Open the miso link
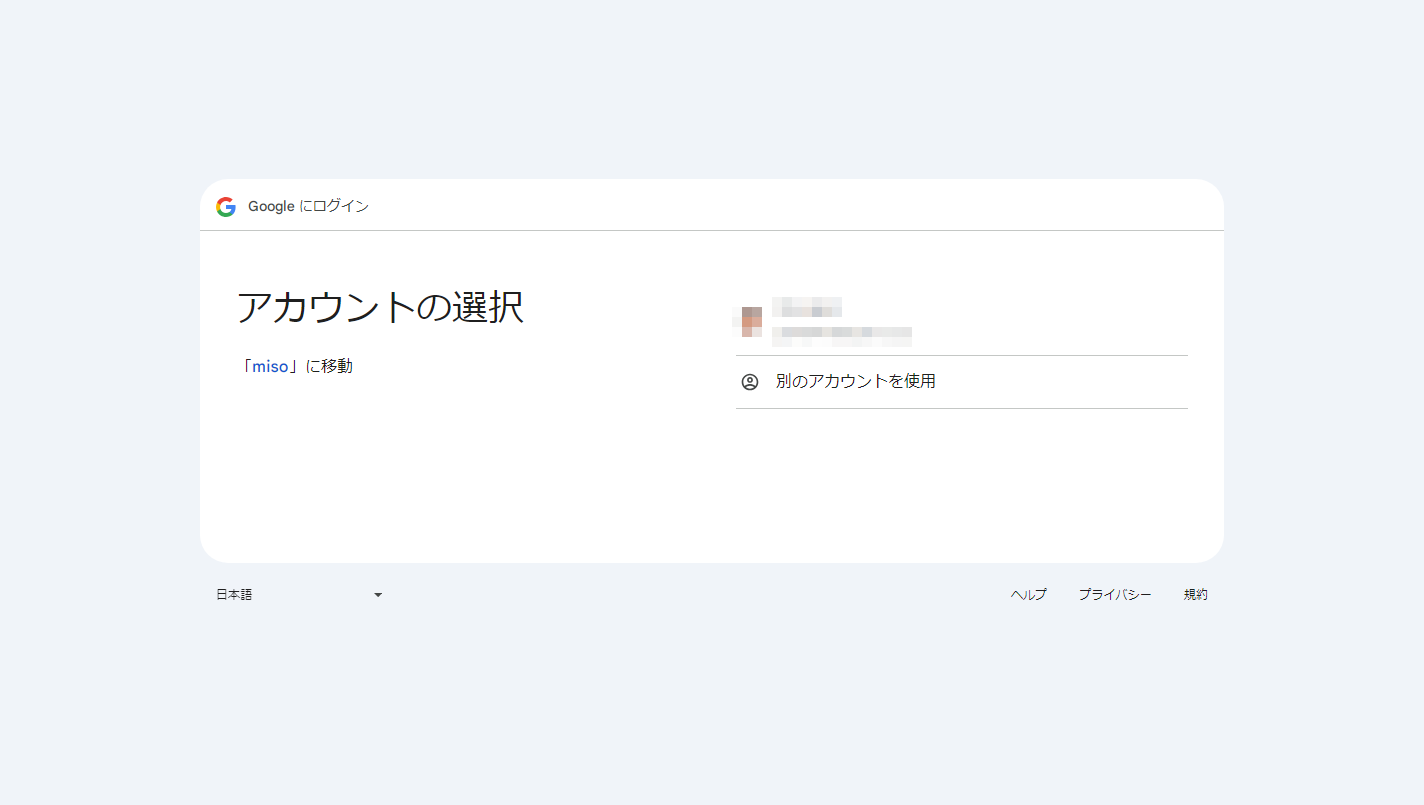Image resolution: width=1424 pixels, height=805 pixels. click(x=269, y=367)
